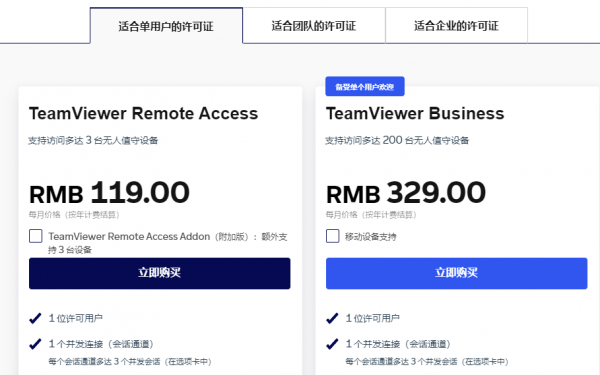The width and height of the screenshot is (600, 375).
Task: Click checkmark icon beside Business 1 位许可用户
Action: (x=332, y=318)
